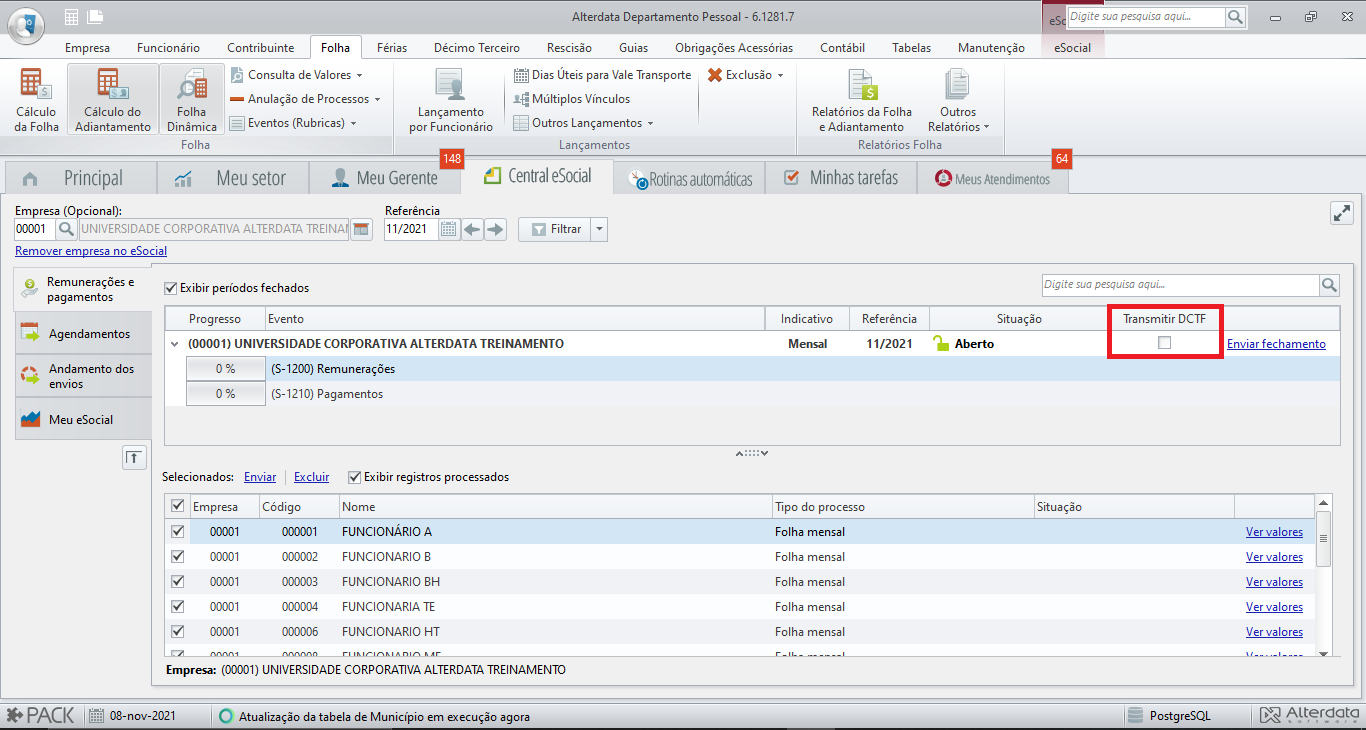
Task: Uncheck the FUNCIONARIA TE row checkbox
Action: pos(178,606)
